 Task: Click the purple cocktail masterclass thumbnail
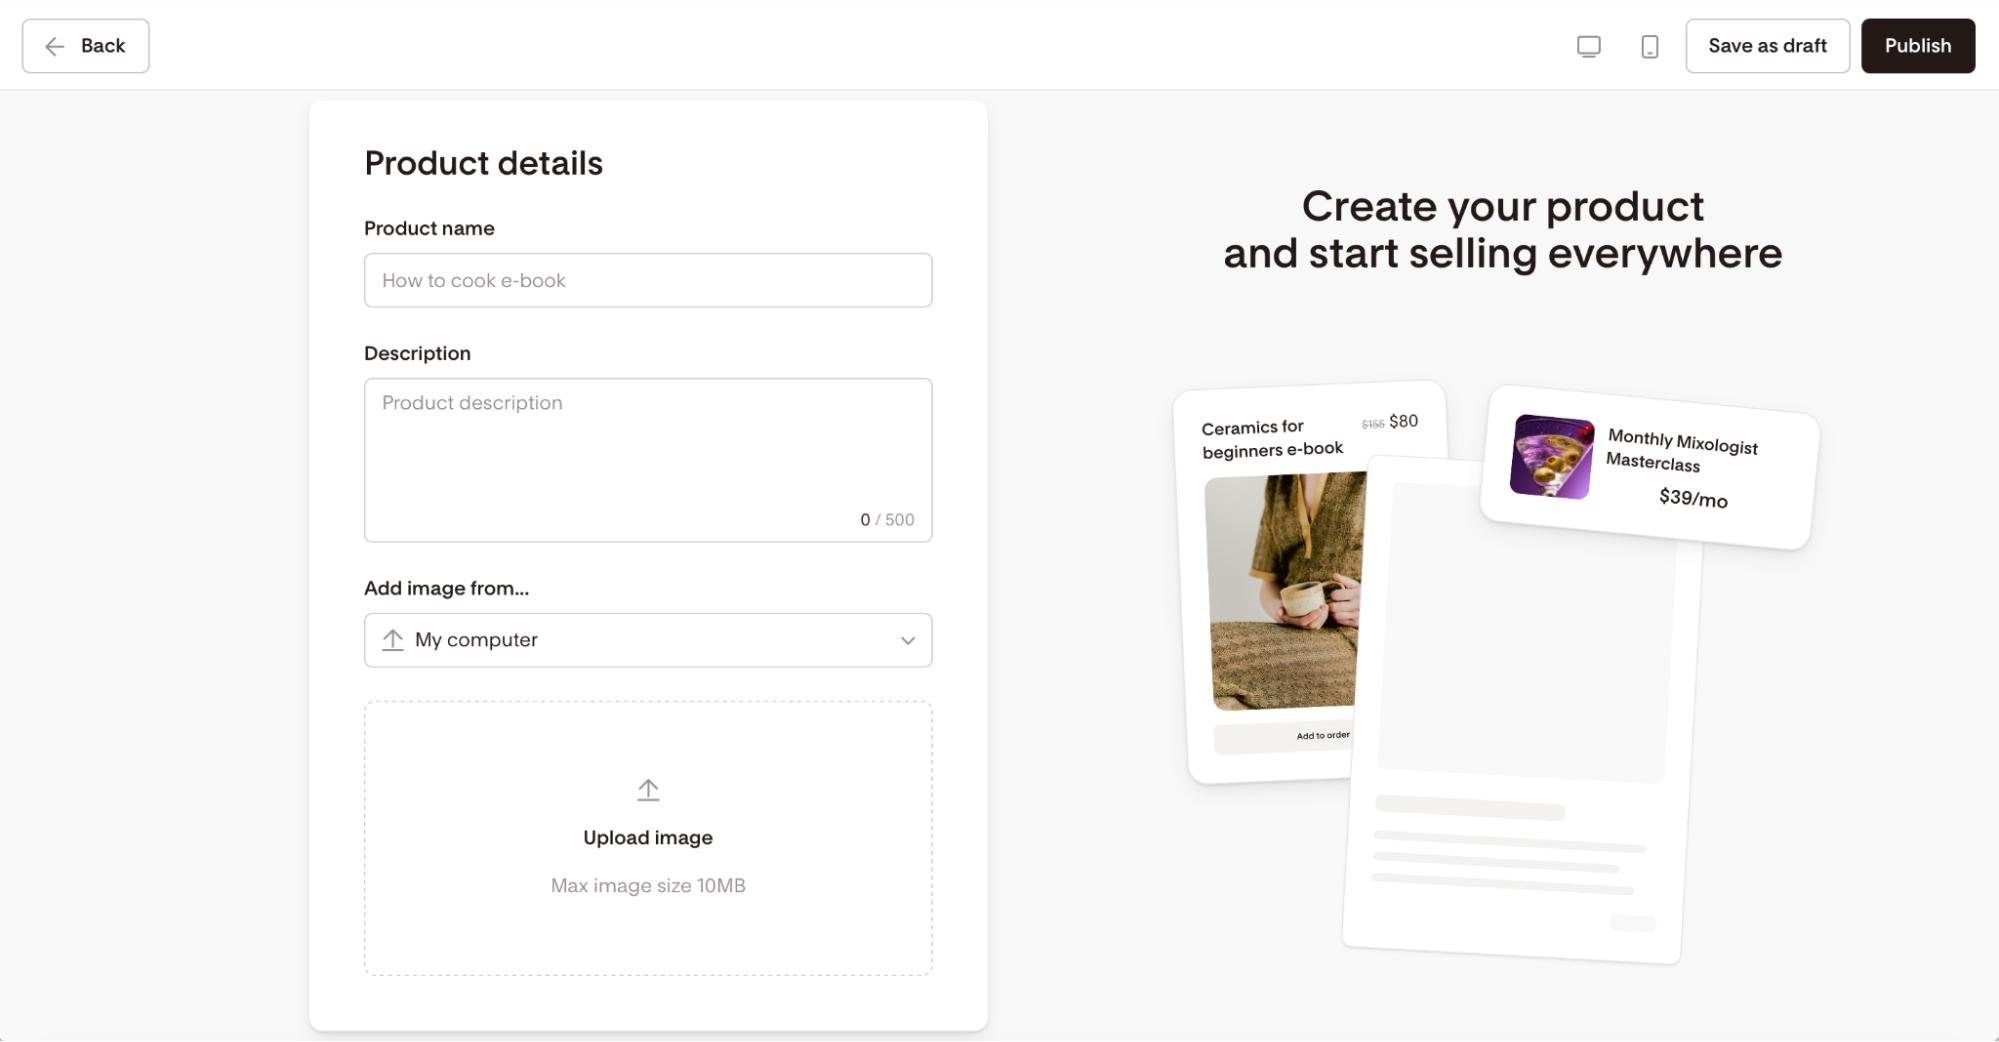[x=1551, y=457]
